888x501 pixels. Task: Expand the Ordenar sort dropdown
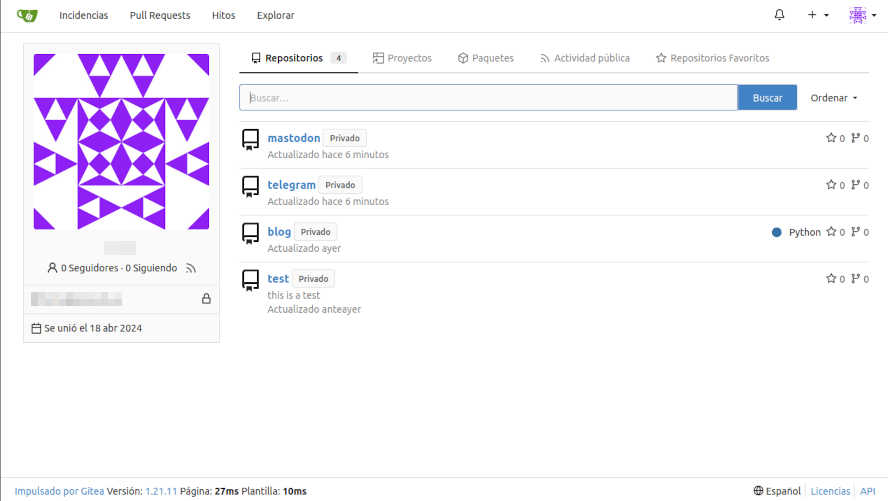tap(834, 97)
